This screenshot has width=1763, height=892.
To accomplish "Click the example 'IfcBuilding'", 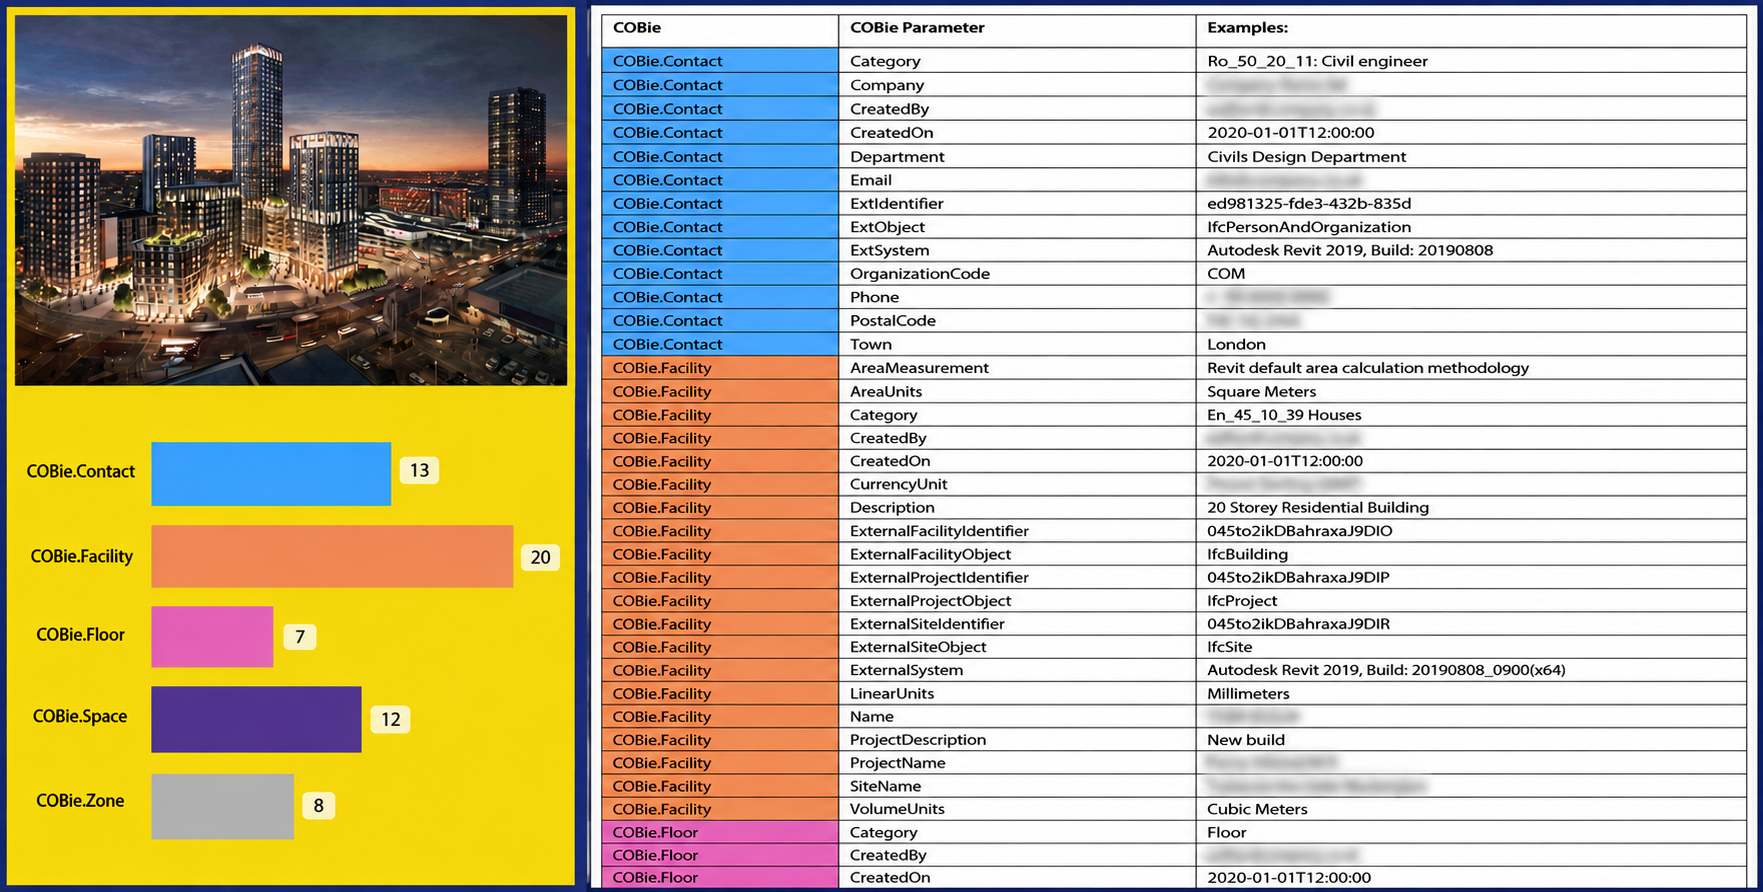I will (x=1247, y=554).
